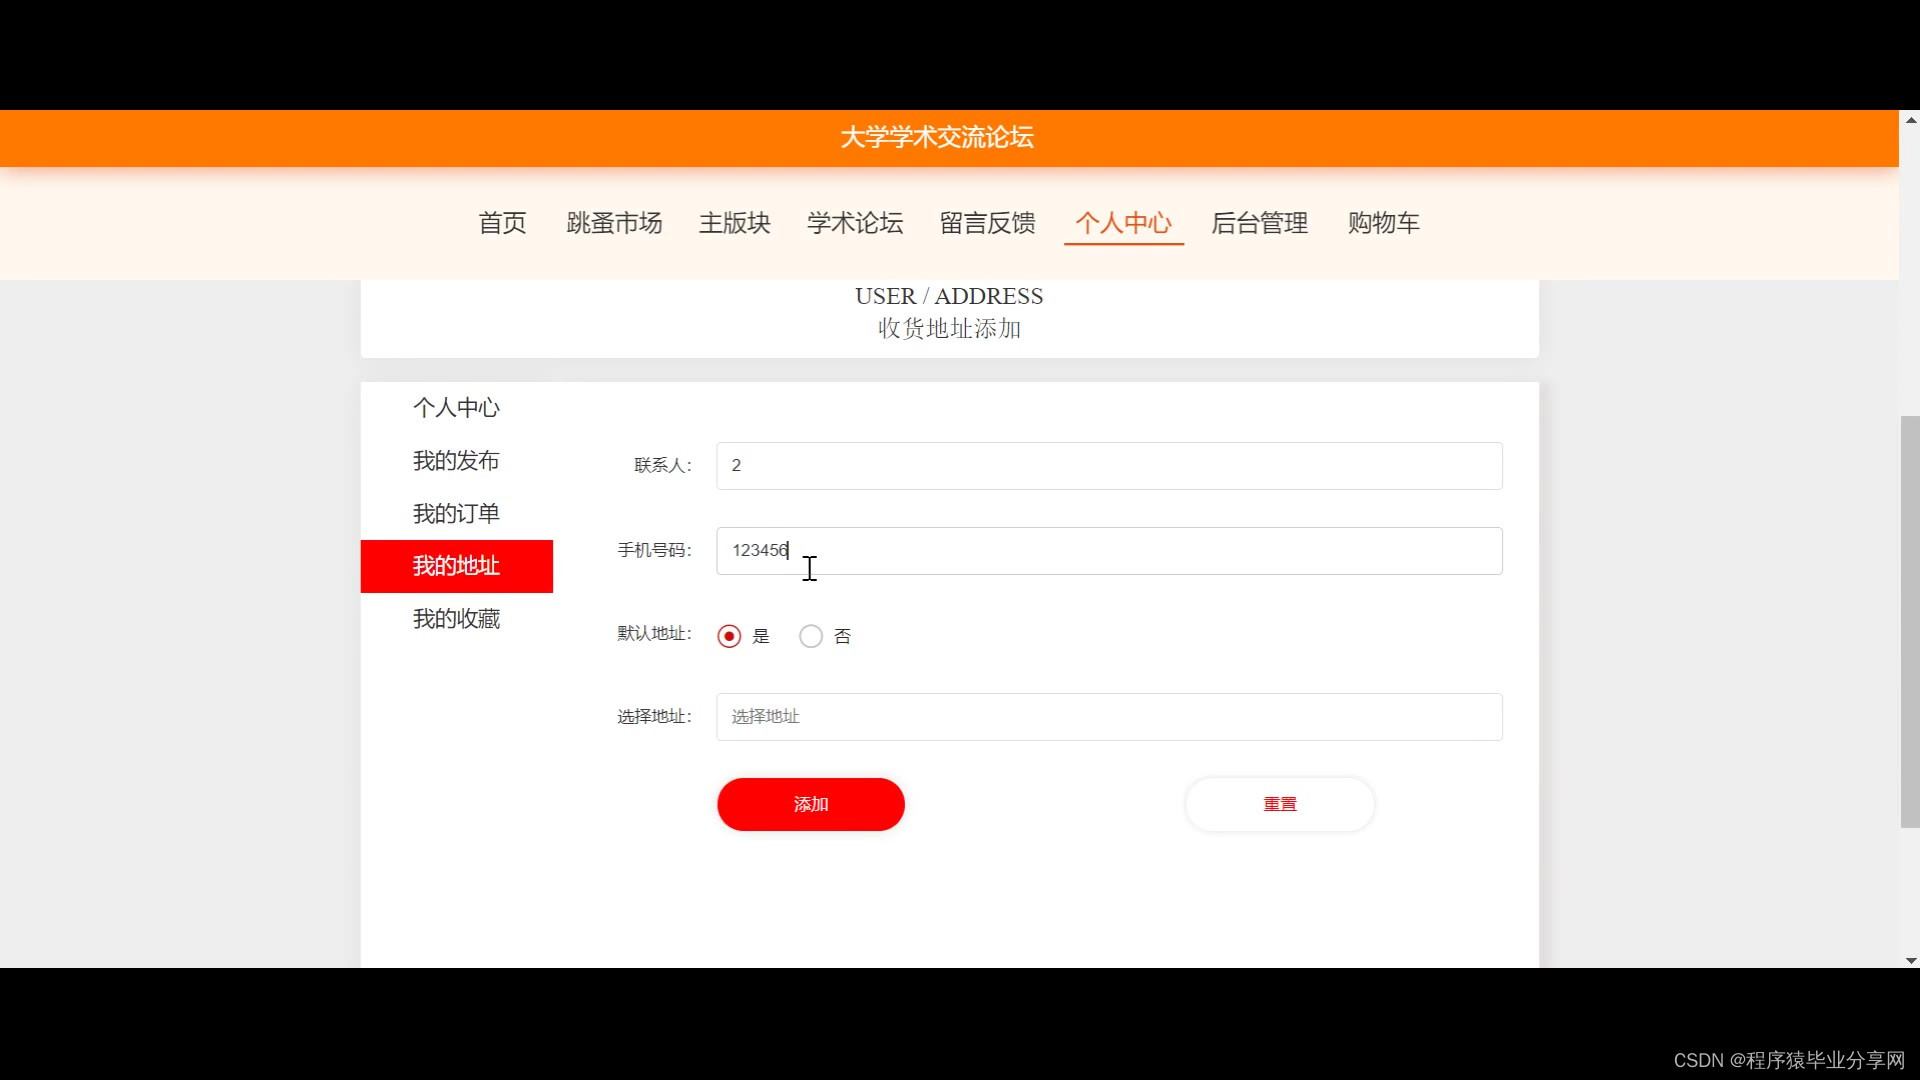Viewport: 1920px width, 1080px height.
Task: View the 购物车 page
Action: pos(1383,223)
